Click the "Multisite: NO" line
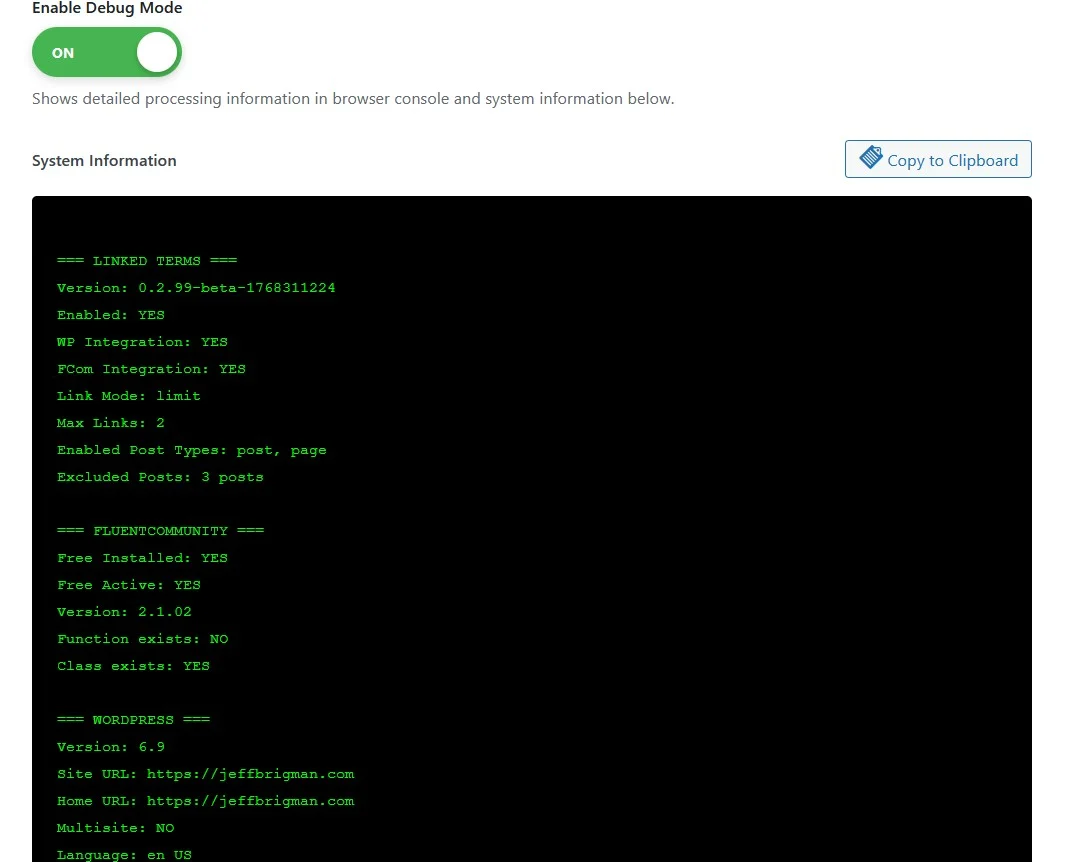 (x=116, y=828)
